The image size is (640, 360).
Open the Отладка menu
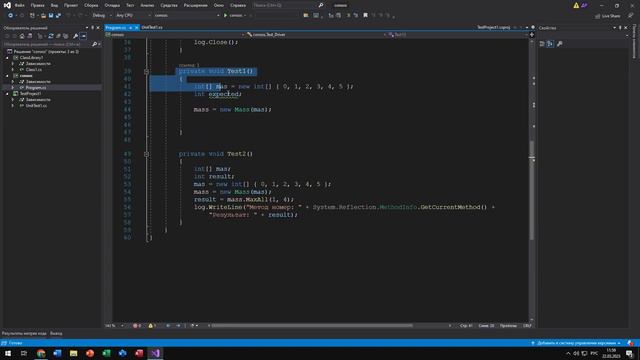point(112,5)
